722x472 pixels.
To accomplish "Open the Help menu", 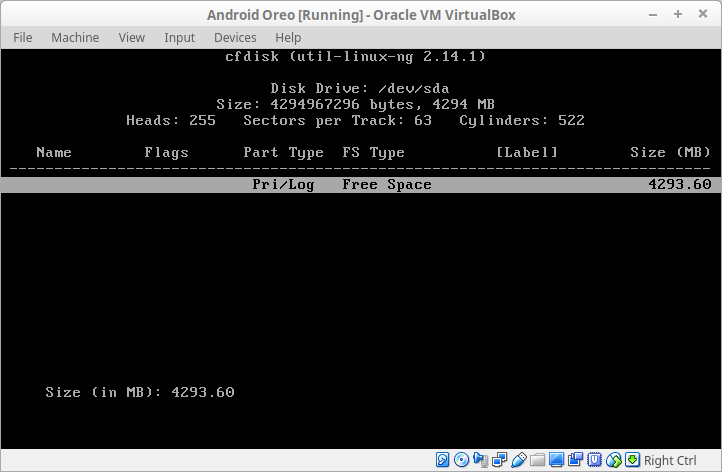I will pos(288,37).
